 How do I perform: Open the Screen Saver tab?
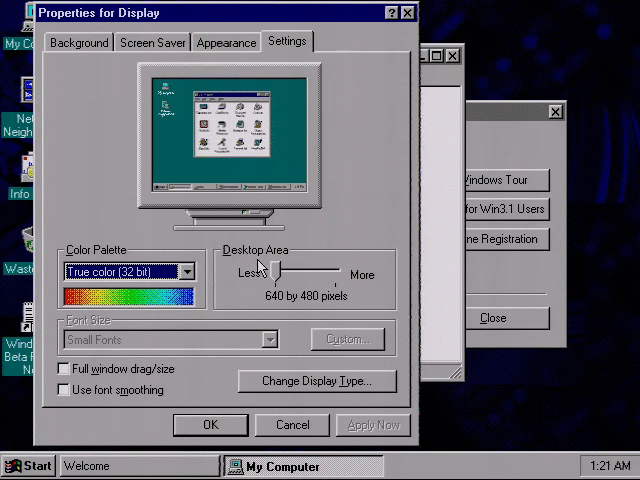coord(153,43)
